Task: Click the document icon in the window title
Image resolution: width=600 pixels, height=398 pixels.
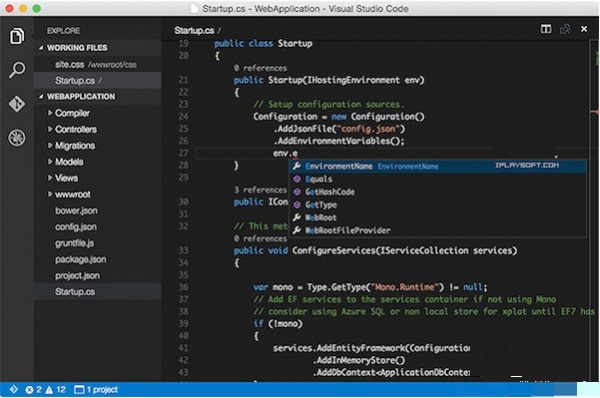Action: (x=194, y=8)
